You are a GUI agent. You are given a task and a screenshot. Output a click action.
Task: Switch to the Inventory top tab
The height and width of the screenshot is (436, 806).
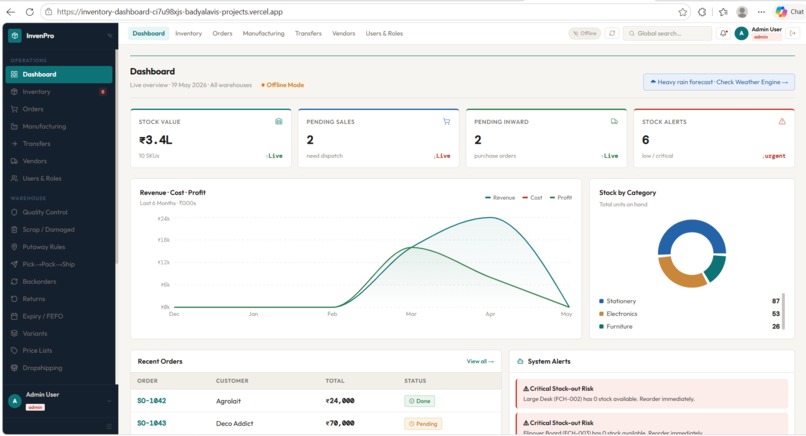point(188,33)
